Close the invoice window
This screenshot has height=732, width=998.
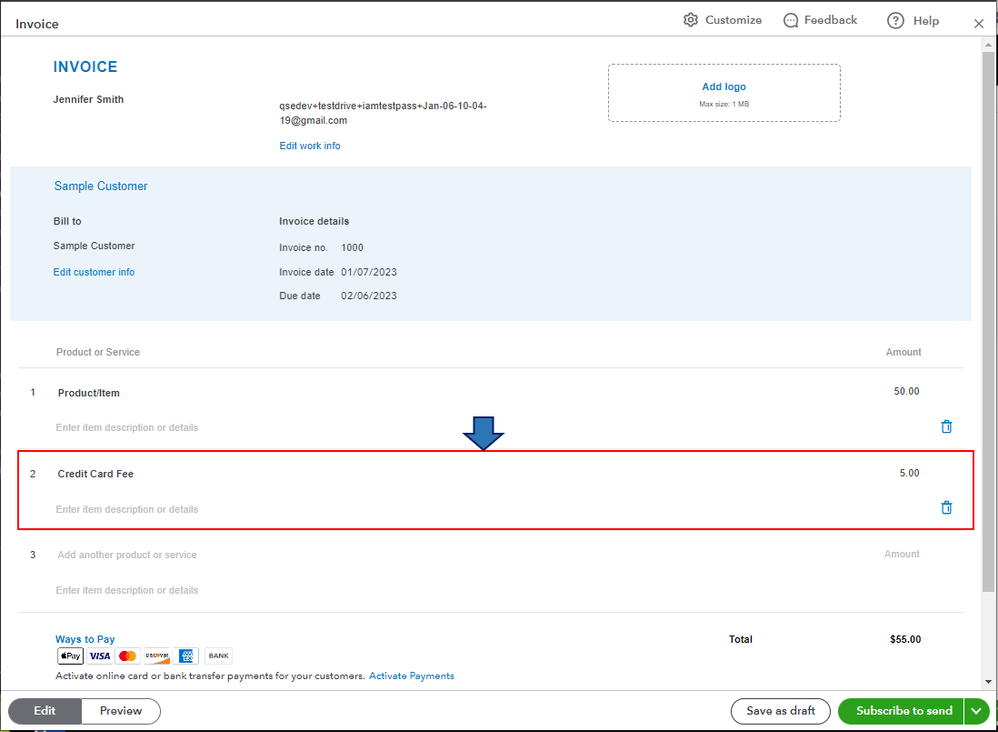[x=978, y=24]
